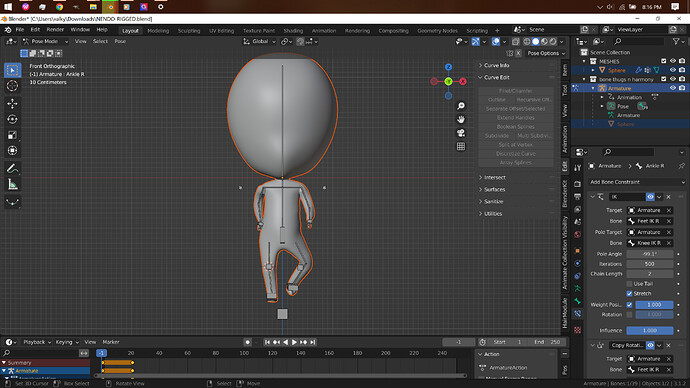Click the Boolean Splines button
690x388 pixels.
point(516,127)
